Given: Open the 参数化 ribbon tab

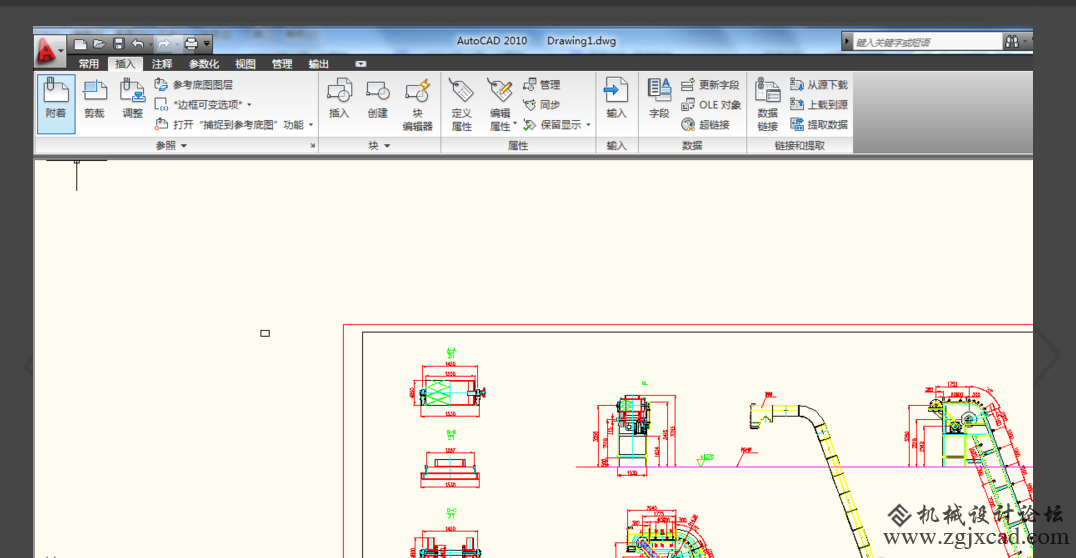Looking at the screenshot, I should [204, 64].
